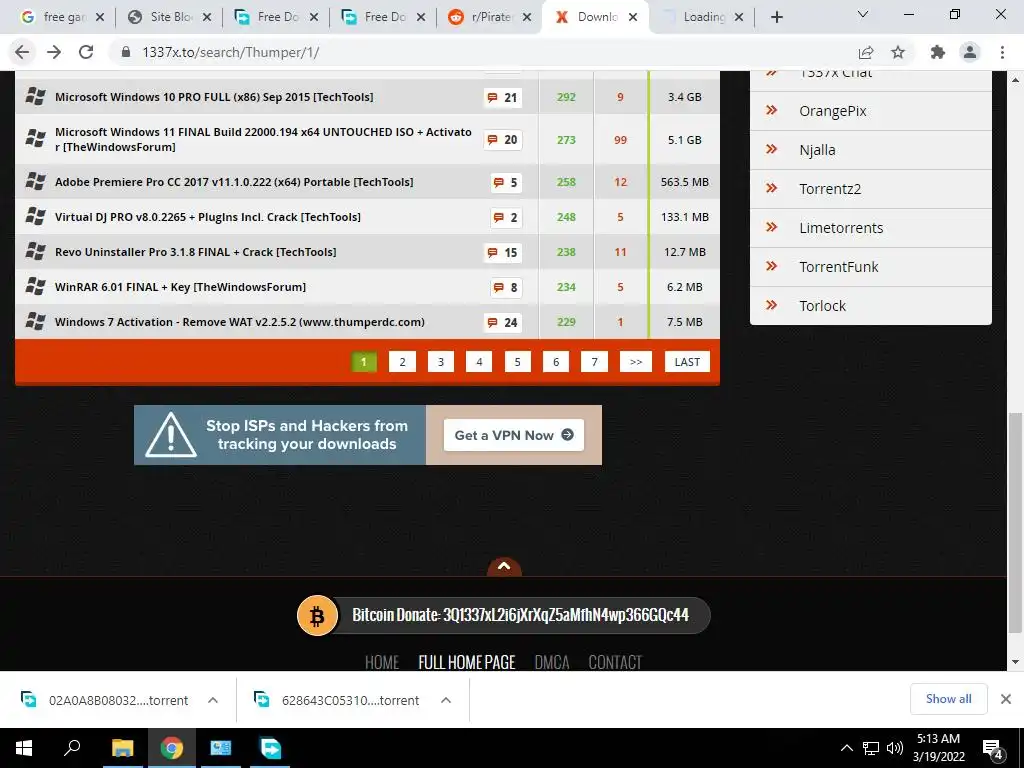Click CONTACT footer link
1024x768 pixels.
pos(615,662)
